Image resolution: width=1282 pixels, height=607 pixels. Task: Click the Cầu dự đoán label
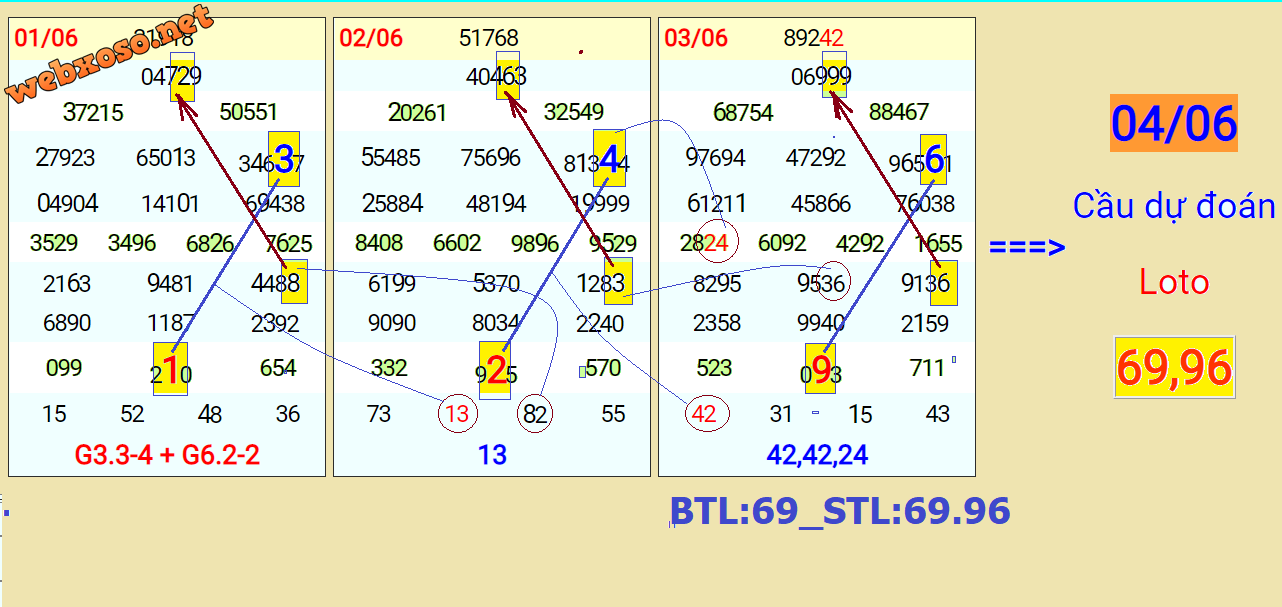click(1174, 207)
